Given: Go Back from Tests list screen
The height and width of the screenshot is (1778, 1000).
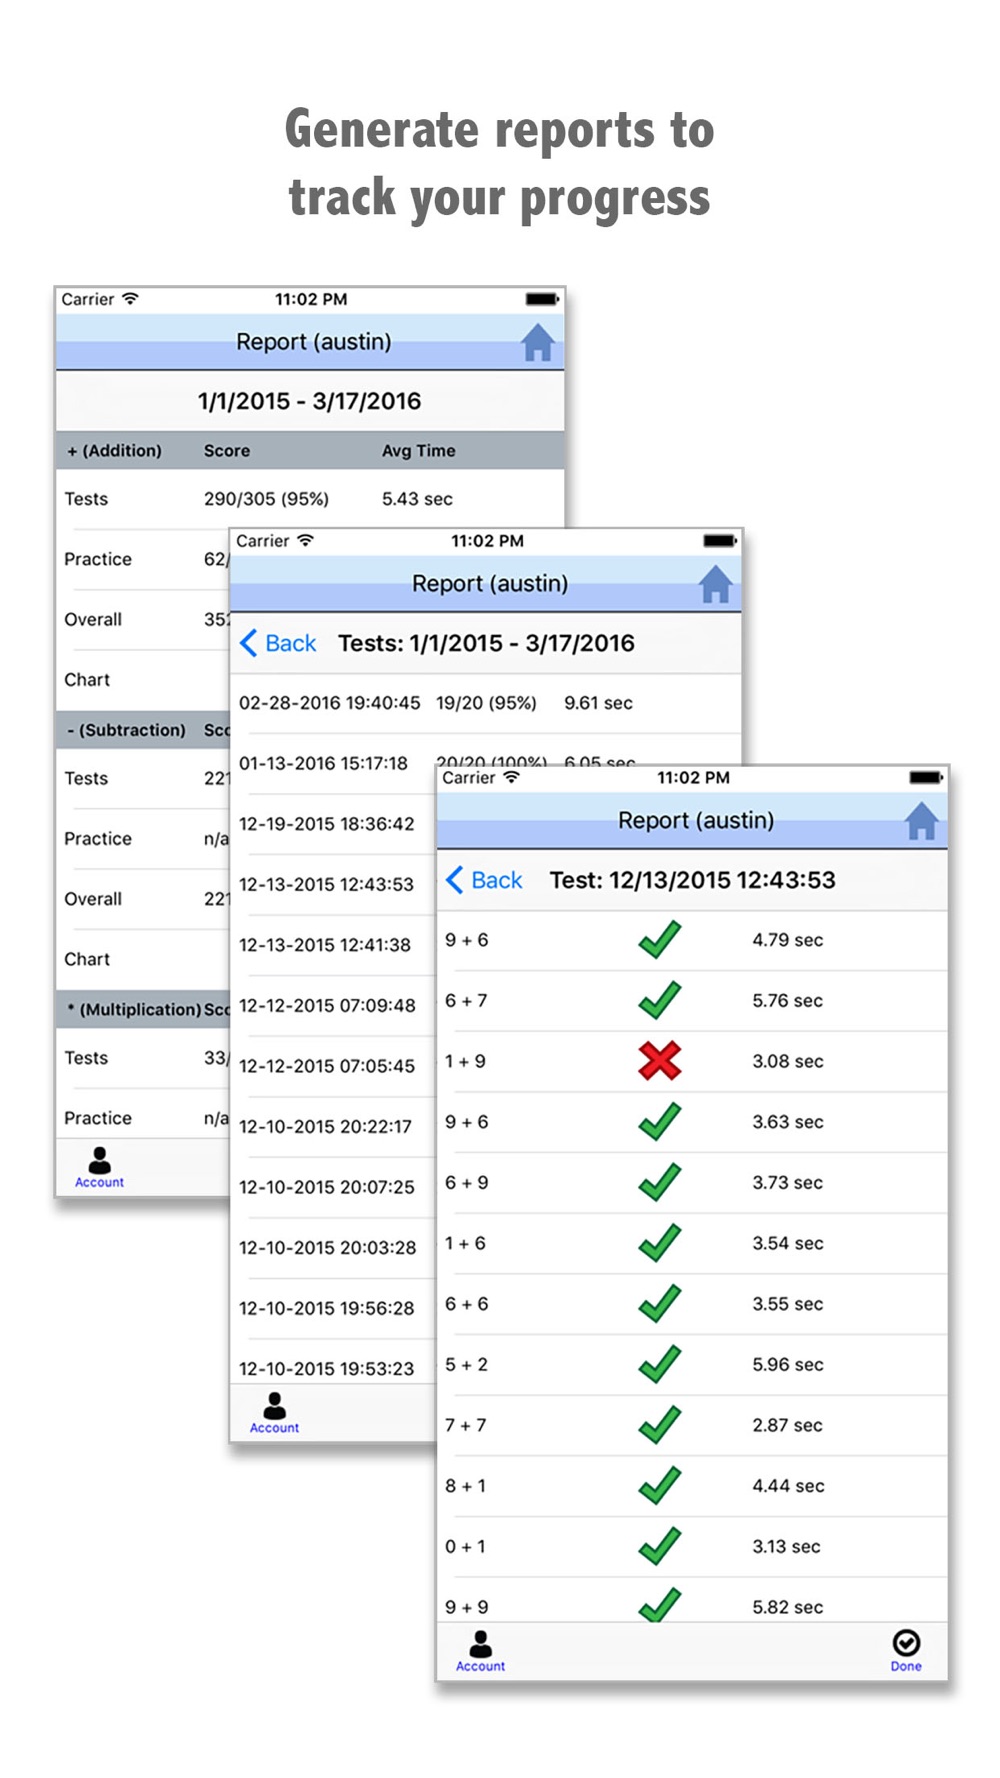Looking at the screenshot, I should (278, 643).
